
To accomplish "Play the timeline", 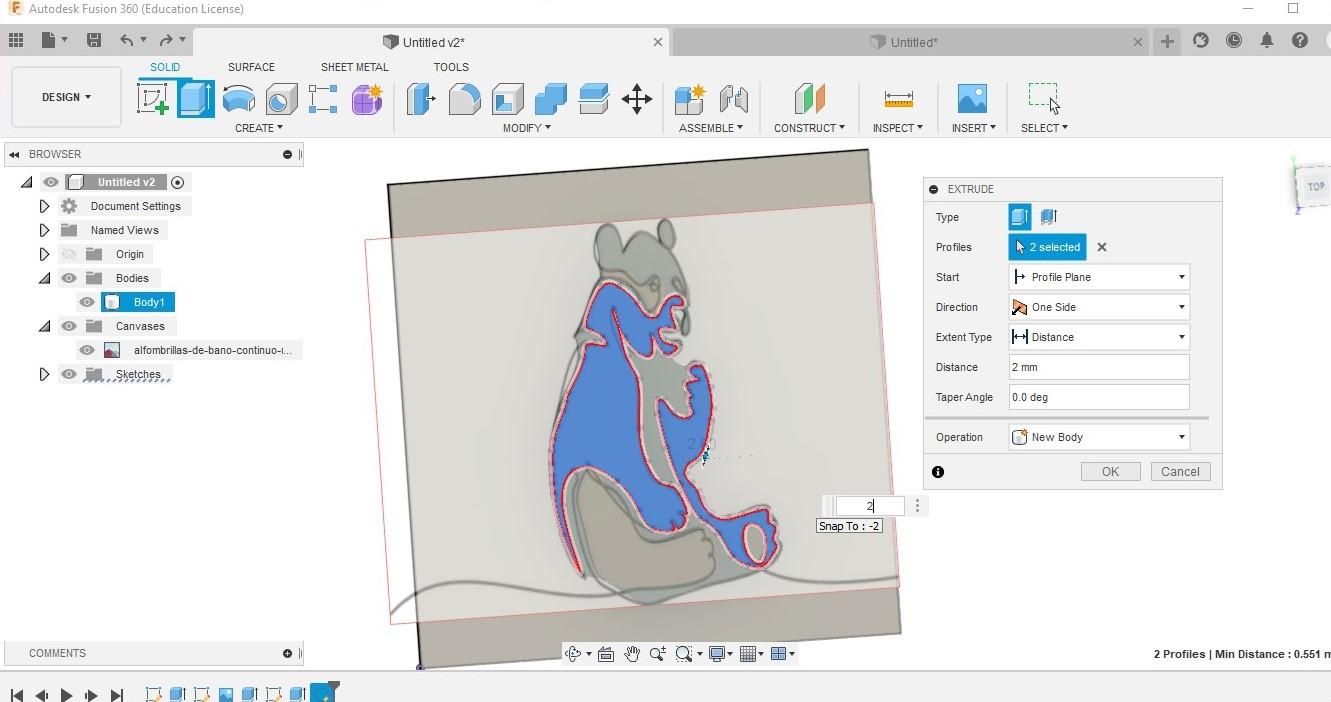I will (66, 695).
